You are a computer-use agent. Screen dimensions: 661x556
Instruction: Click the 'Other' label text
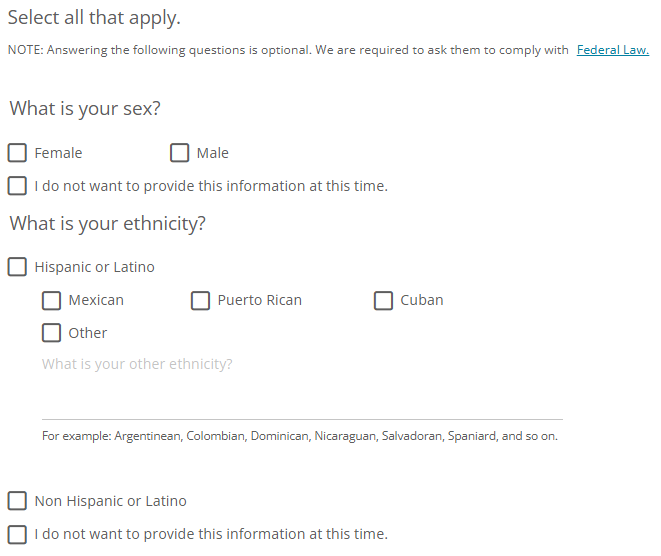87,333
